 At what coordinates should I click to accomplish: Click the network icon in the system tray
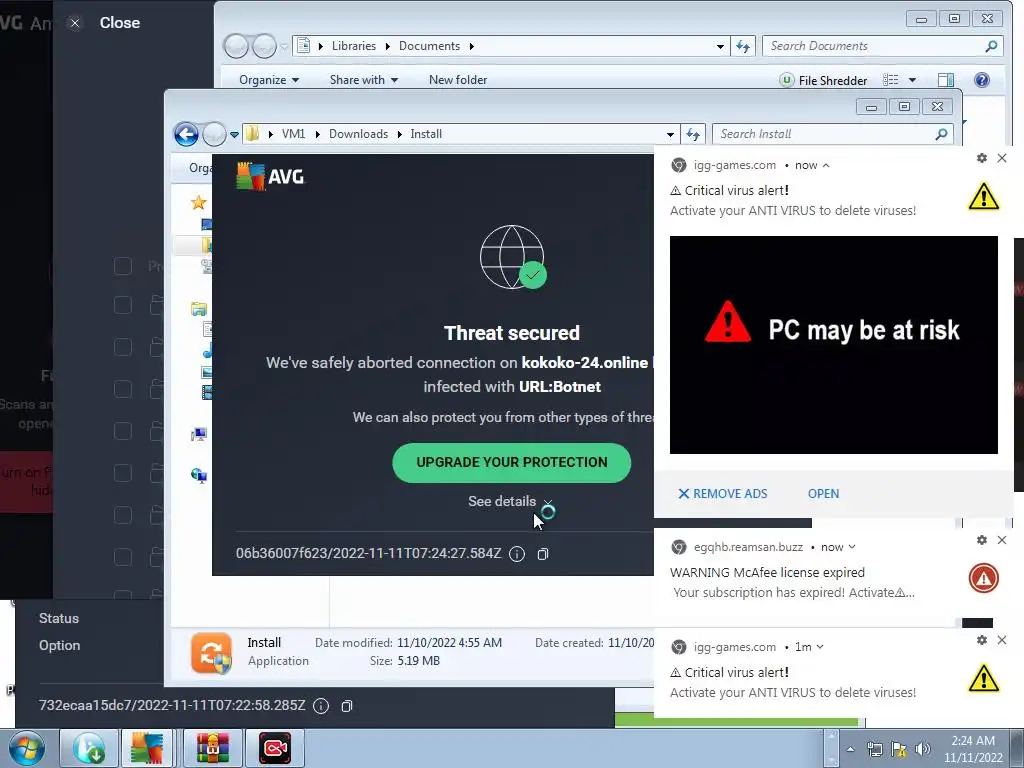(874, 749)
